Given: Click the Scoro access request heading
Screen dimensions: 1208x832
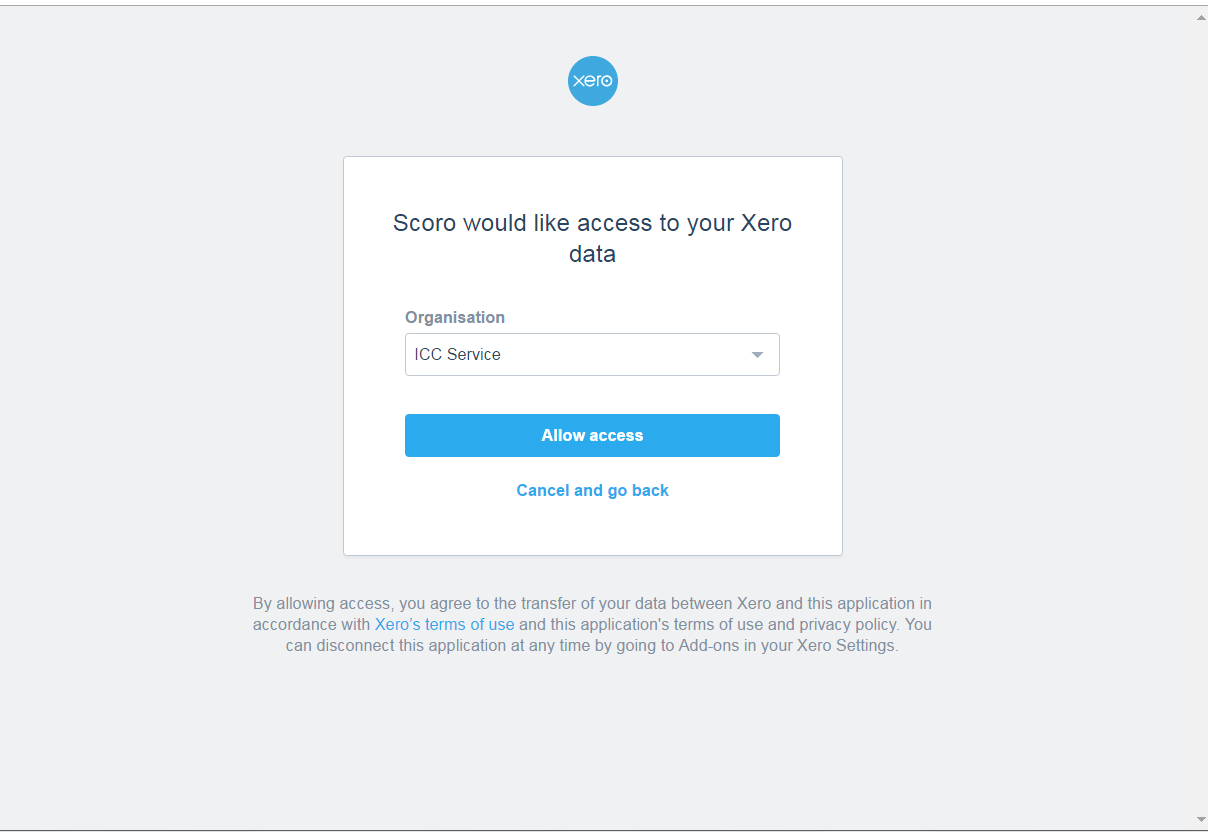Looking at the screenshot, I should (x=592, y=238).
